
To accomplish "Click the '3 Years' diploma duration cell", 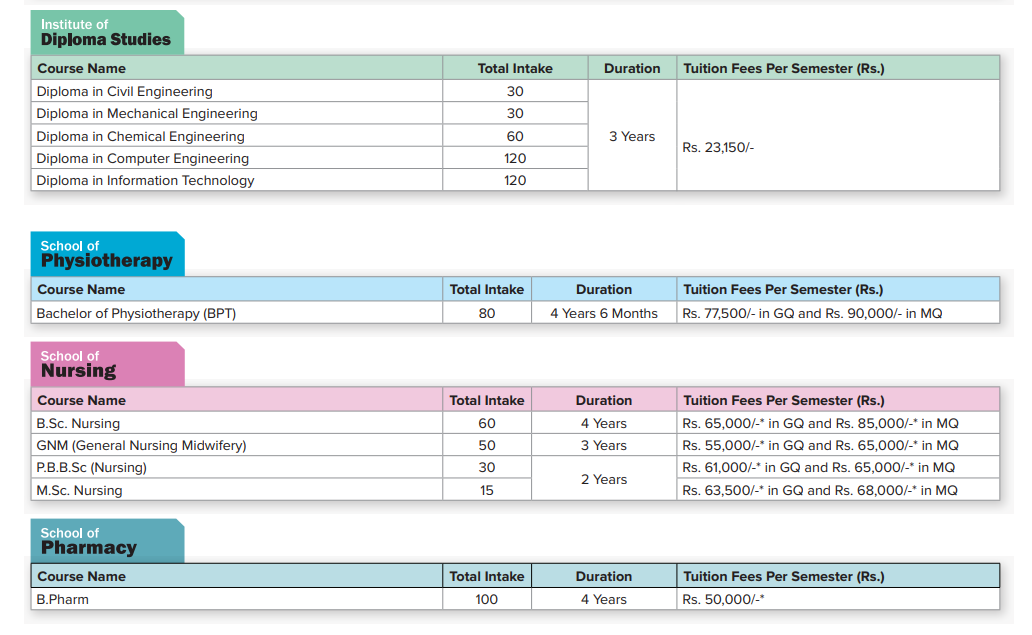I will pos(632,136).
